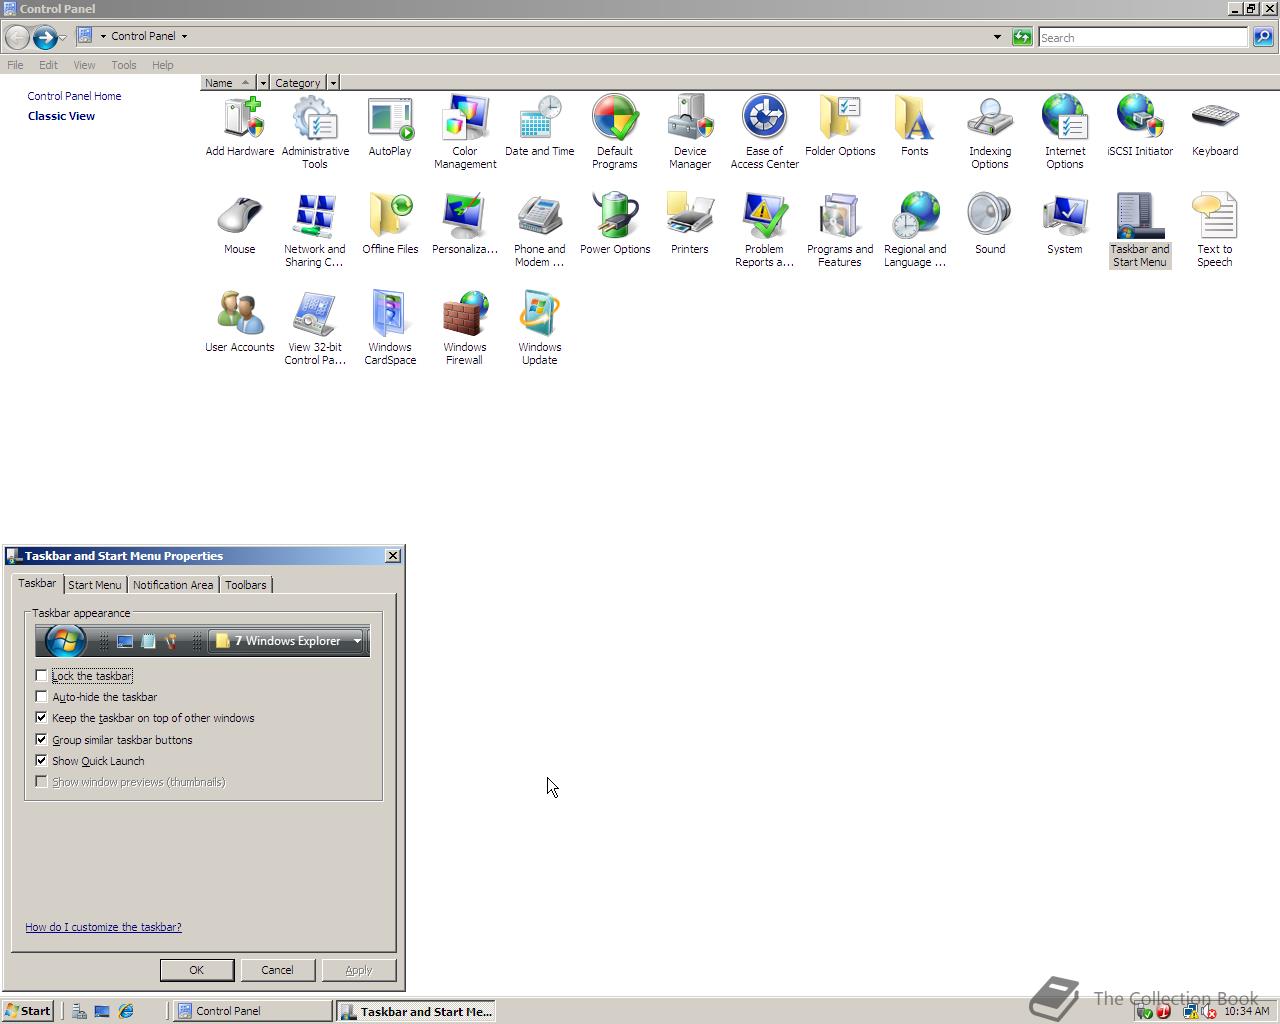Viewport: 1280px width, 1024px height.
Task: Open Regional and Language options
Action: tap(915, 231)
